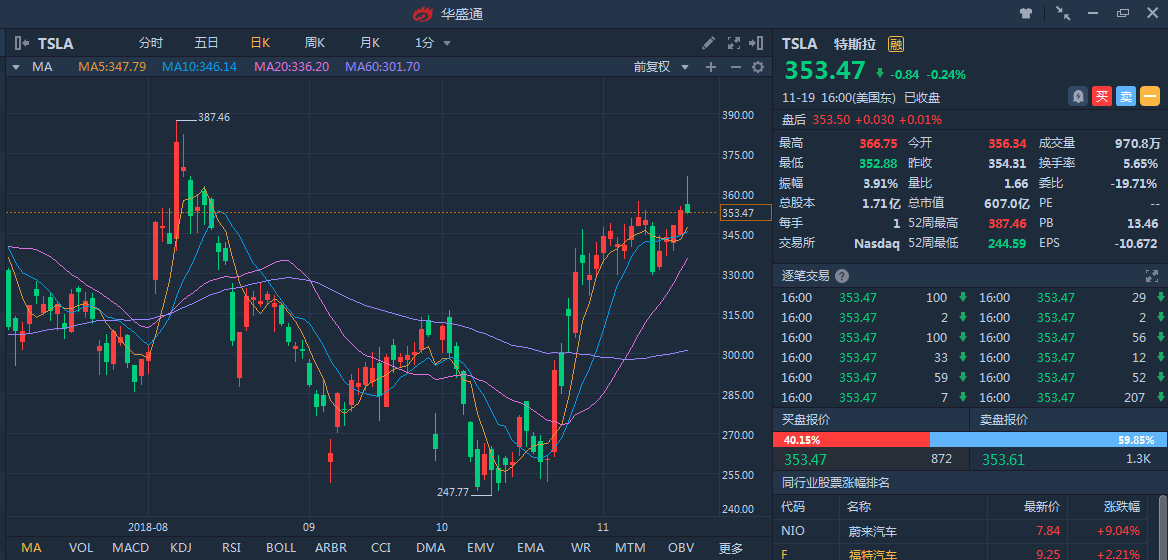The height and width of the screenshot is (560, 1168).
Task: Switch to the 周K weekly chart tab
Action: pos(315,43)
